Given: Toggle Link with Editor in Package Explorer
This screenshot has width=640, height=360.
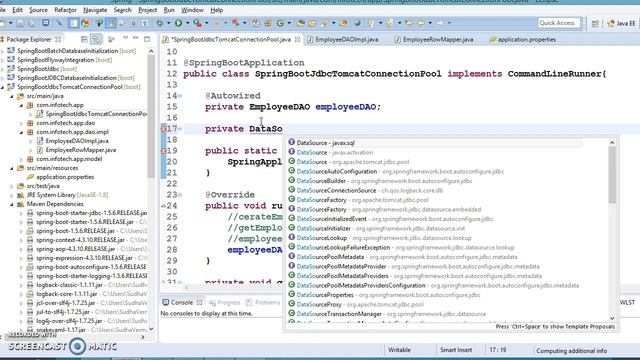Looking at the screenshot, I should tap(96, 39).
